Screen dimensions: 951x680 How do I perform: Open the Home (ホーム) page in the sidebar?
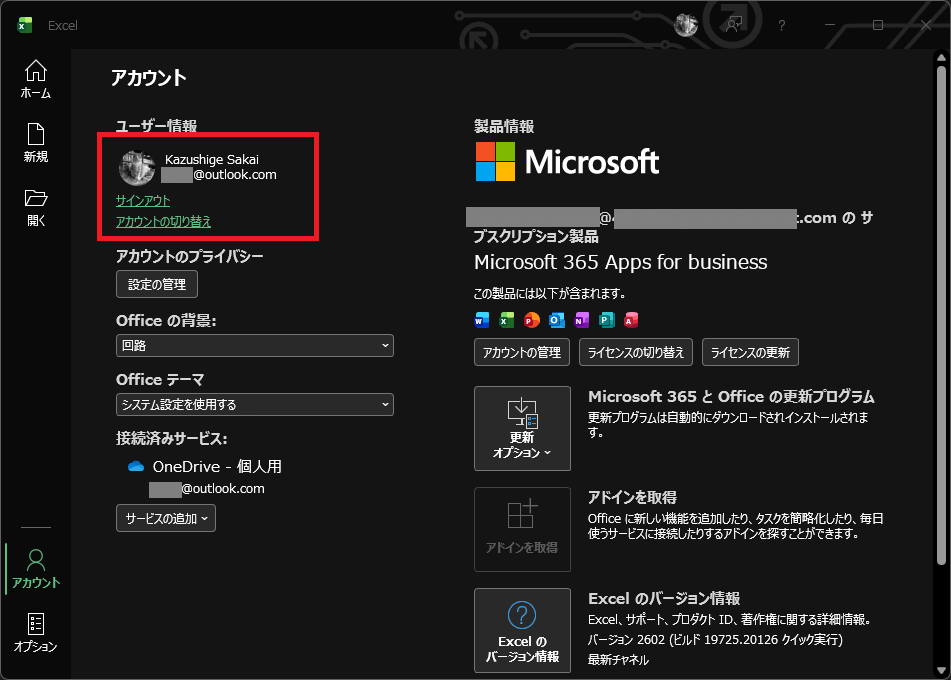(x=35, y=79)
